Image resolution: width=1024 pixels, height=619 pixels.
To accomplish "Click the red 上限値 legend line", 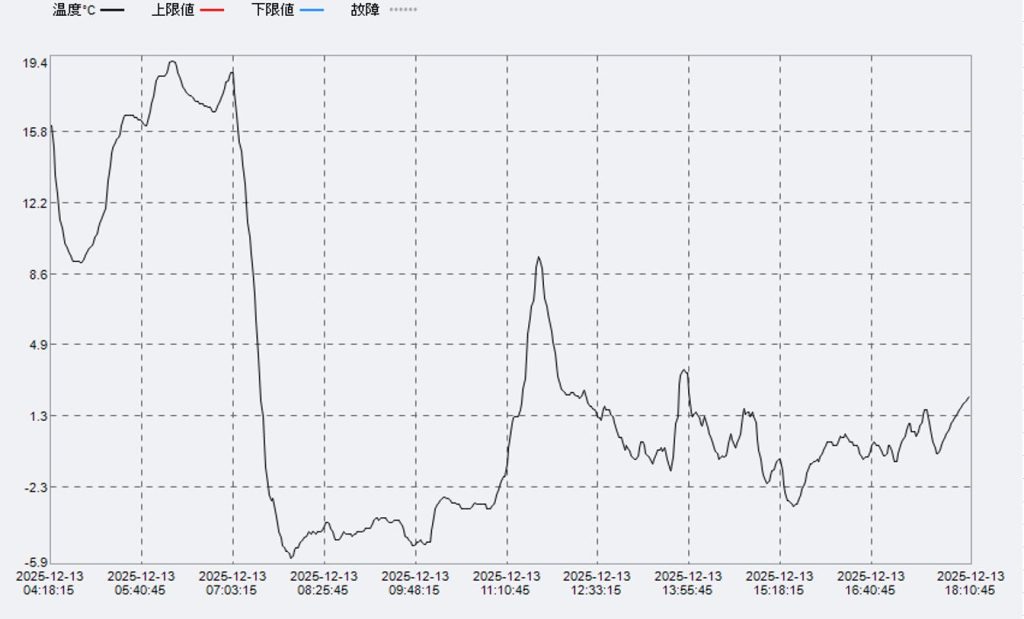I will pos(211,10).
